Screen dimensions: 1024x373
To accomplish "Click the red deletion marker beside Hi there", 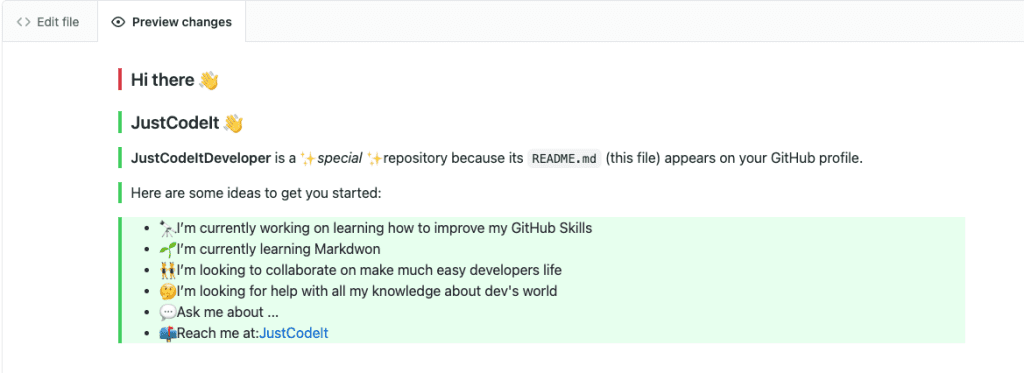I will pyautogui.click(x=120, y=80).
